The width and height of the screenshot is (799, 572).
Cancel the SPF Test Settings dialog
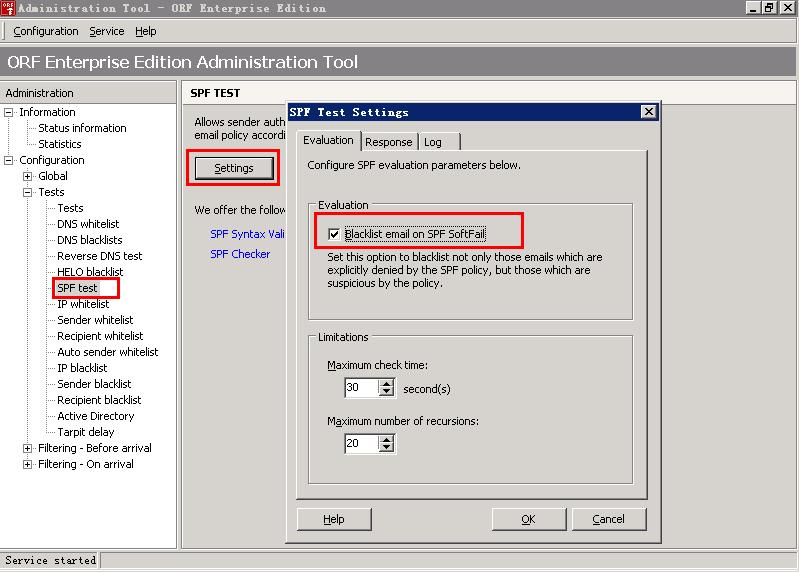608,519
